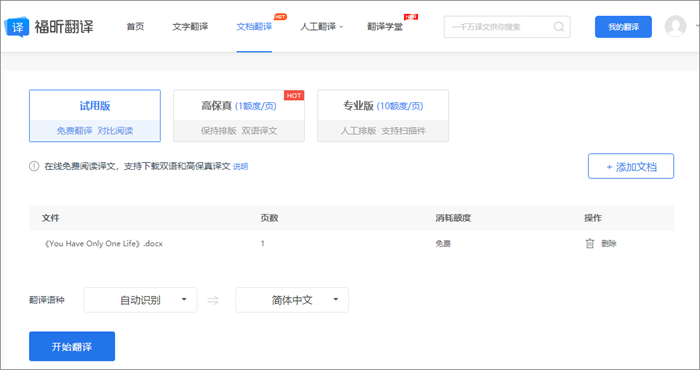The width and height of the screenshot is (700, 370).
Task: Open 首页 home page
Action: (x=135, y=27)
